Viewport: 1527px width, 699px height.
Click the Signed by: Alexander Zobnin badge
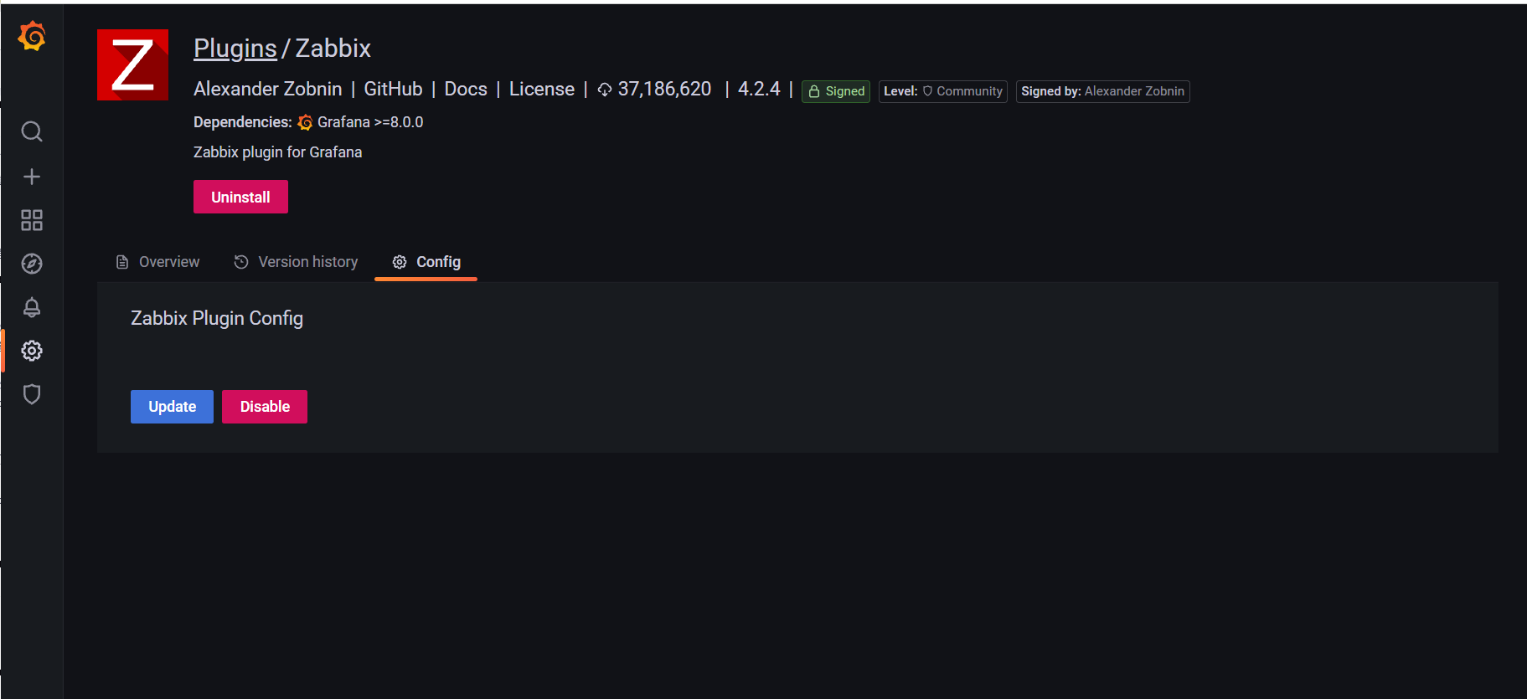point(1103,91)
